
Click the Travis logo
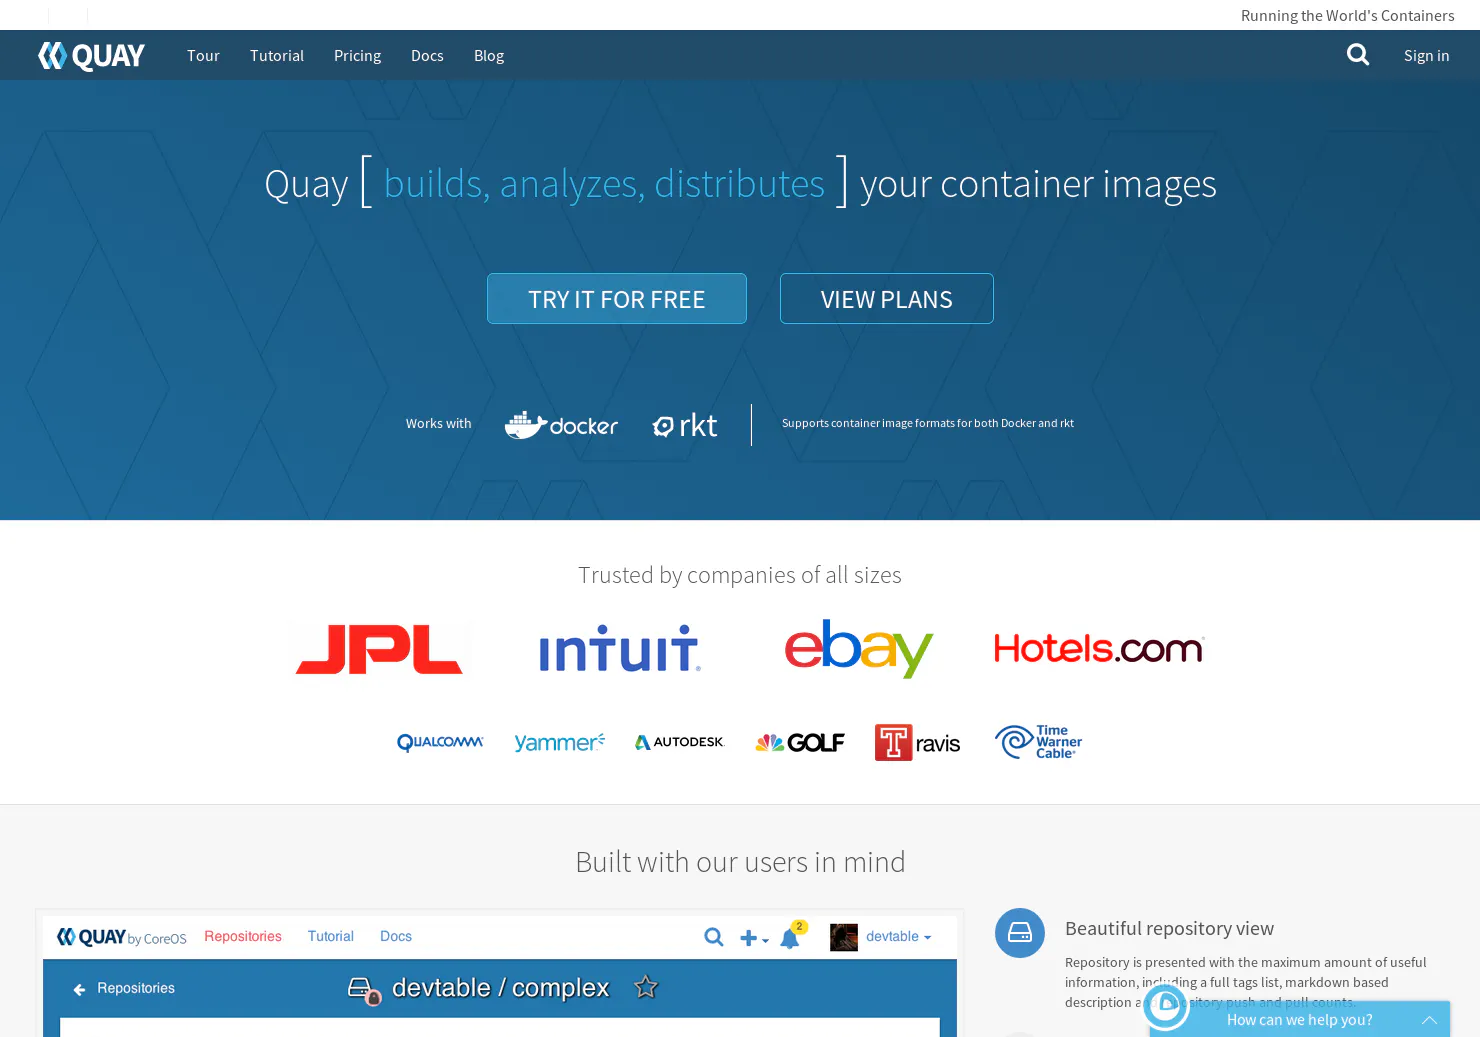coord(918,742)
